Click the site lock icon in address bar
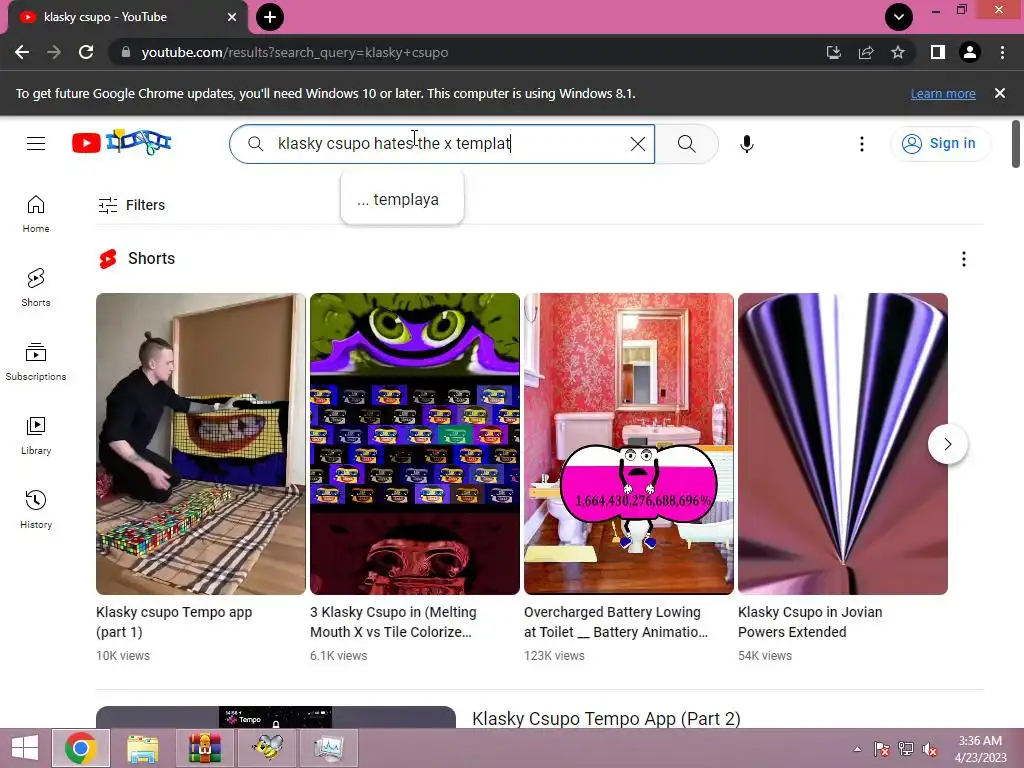The width and height of the screenshot is (1024, 768). (126, 52)
